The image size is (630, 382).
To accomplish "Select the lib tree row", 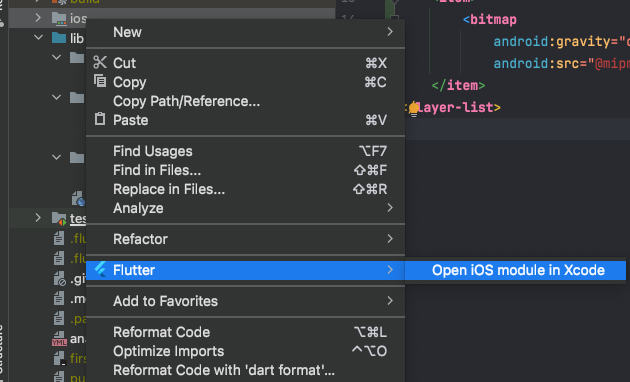I will 47,38.
